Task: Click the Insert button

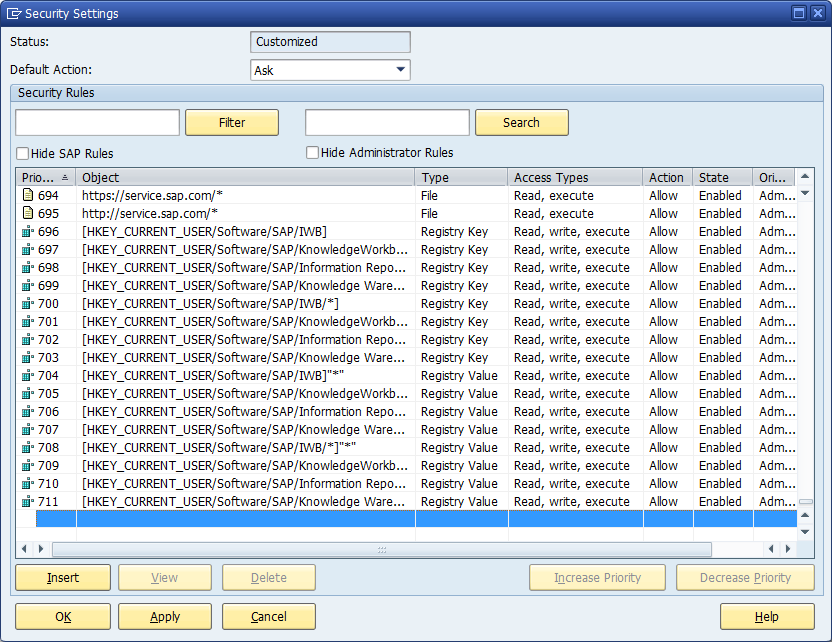Action: coord(63,578)
